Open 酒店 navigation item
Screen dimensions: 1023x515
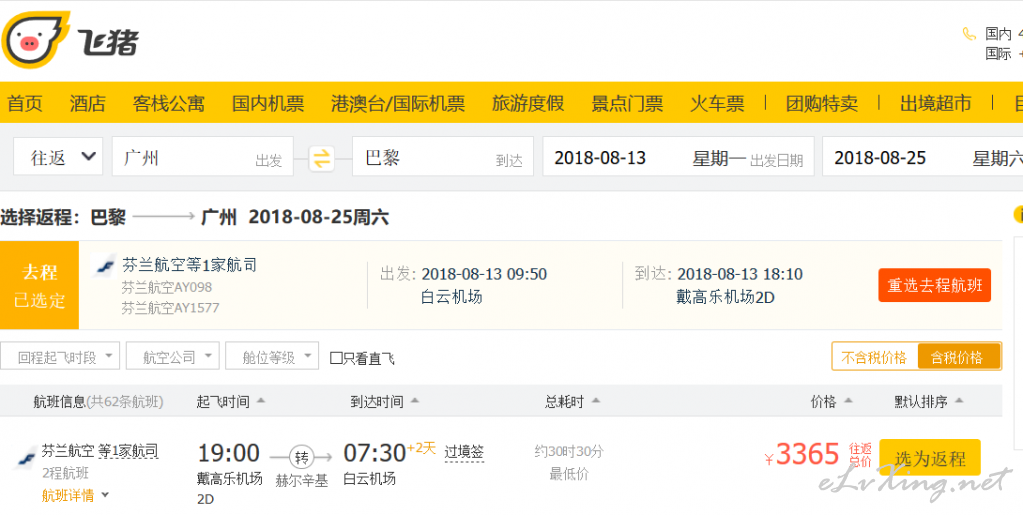coord(87,103)
